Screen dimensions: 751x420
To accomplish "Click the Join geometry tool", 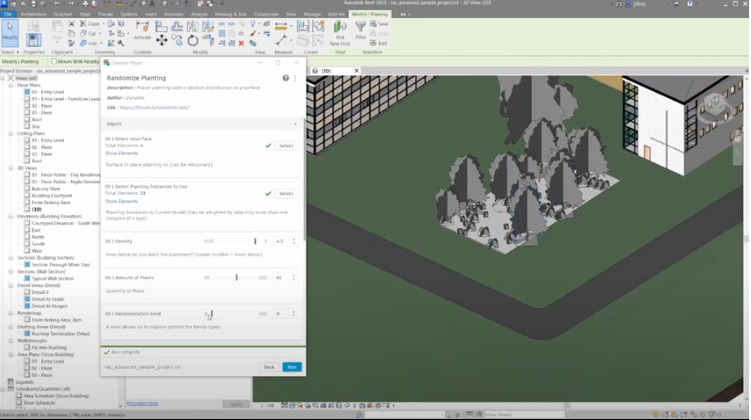I will coord(89,43).
